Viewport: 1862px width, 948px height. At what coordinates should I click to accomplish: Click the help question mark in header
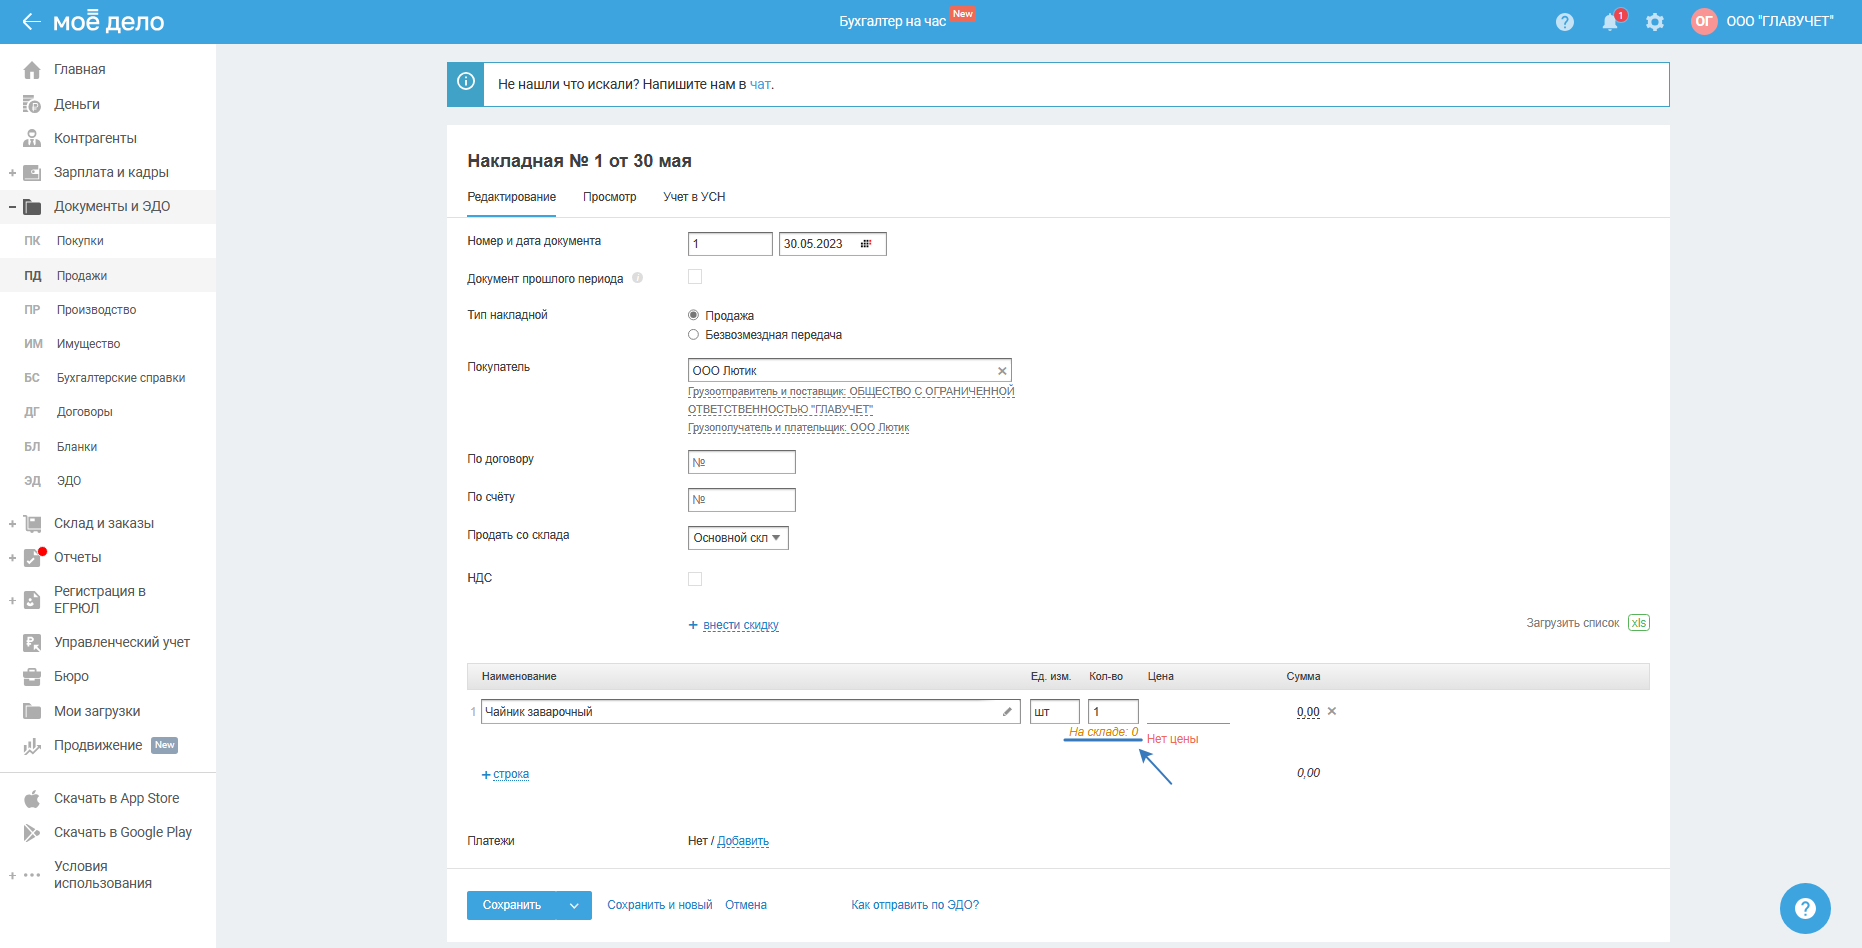tap(1565, 22)
